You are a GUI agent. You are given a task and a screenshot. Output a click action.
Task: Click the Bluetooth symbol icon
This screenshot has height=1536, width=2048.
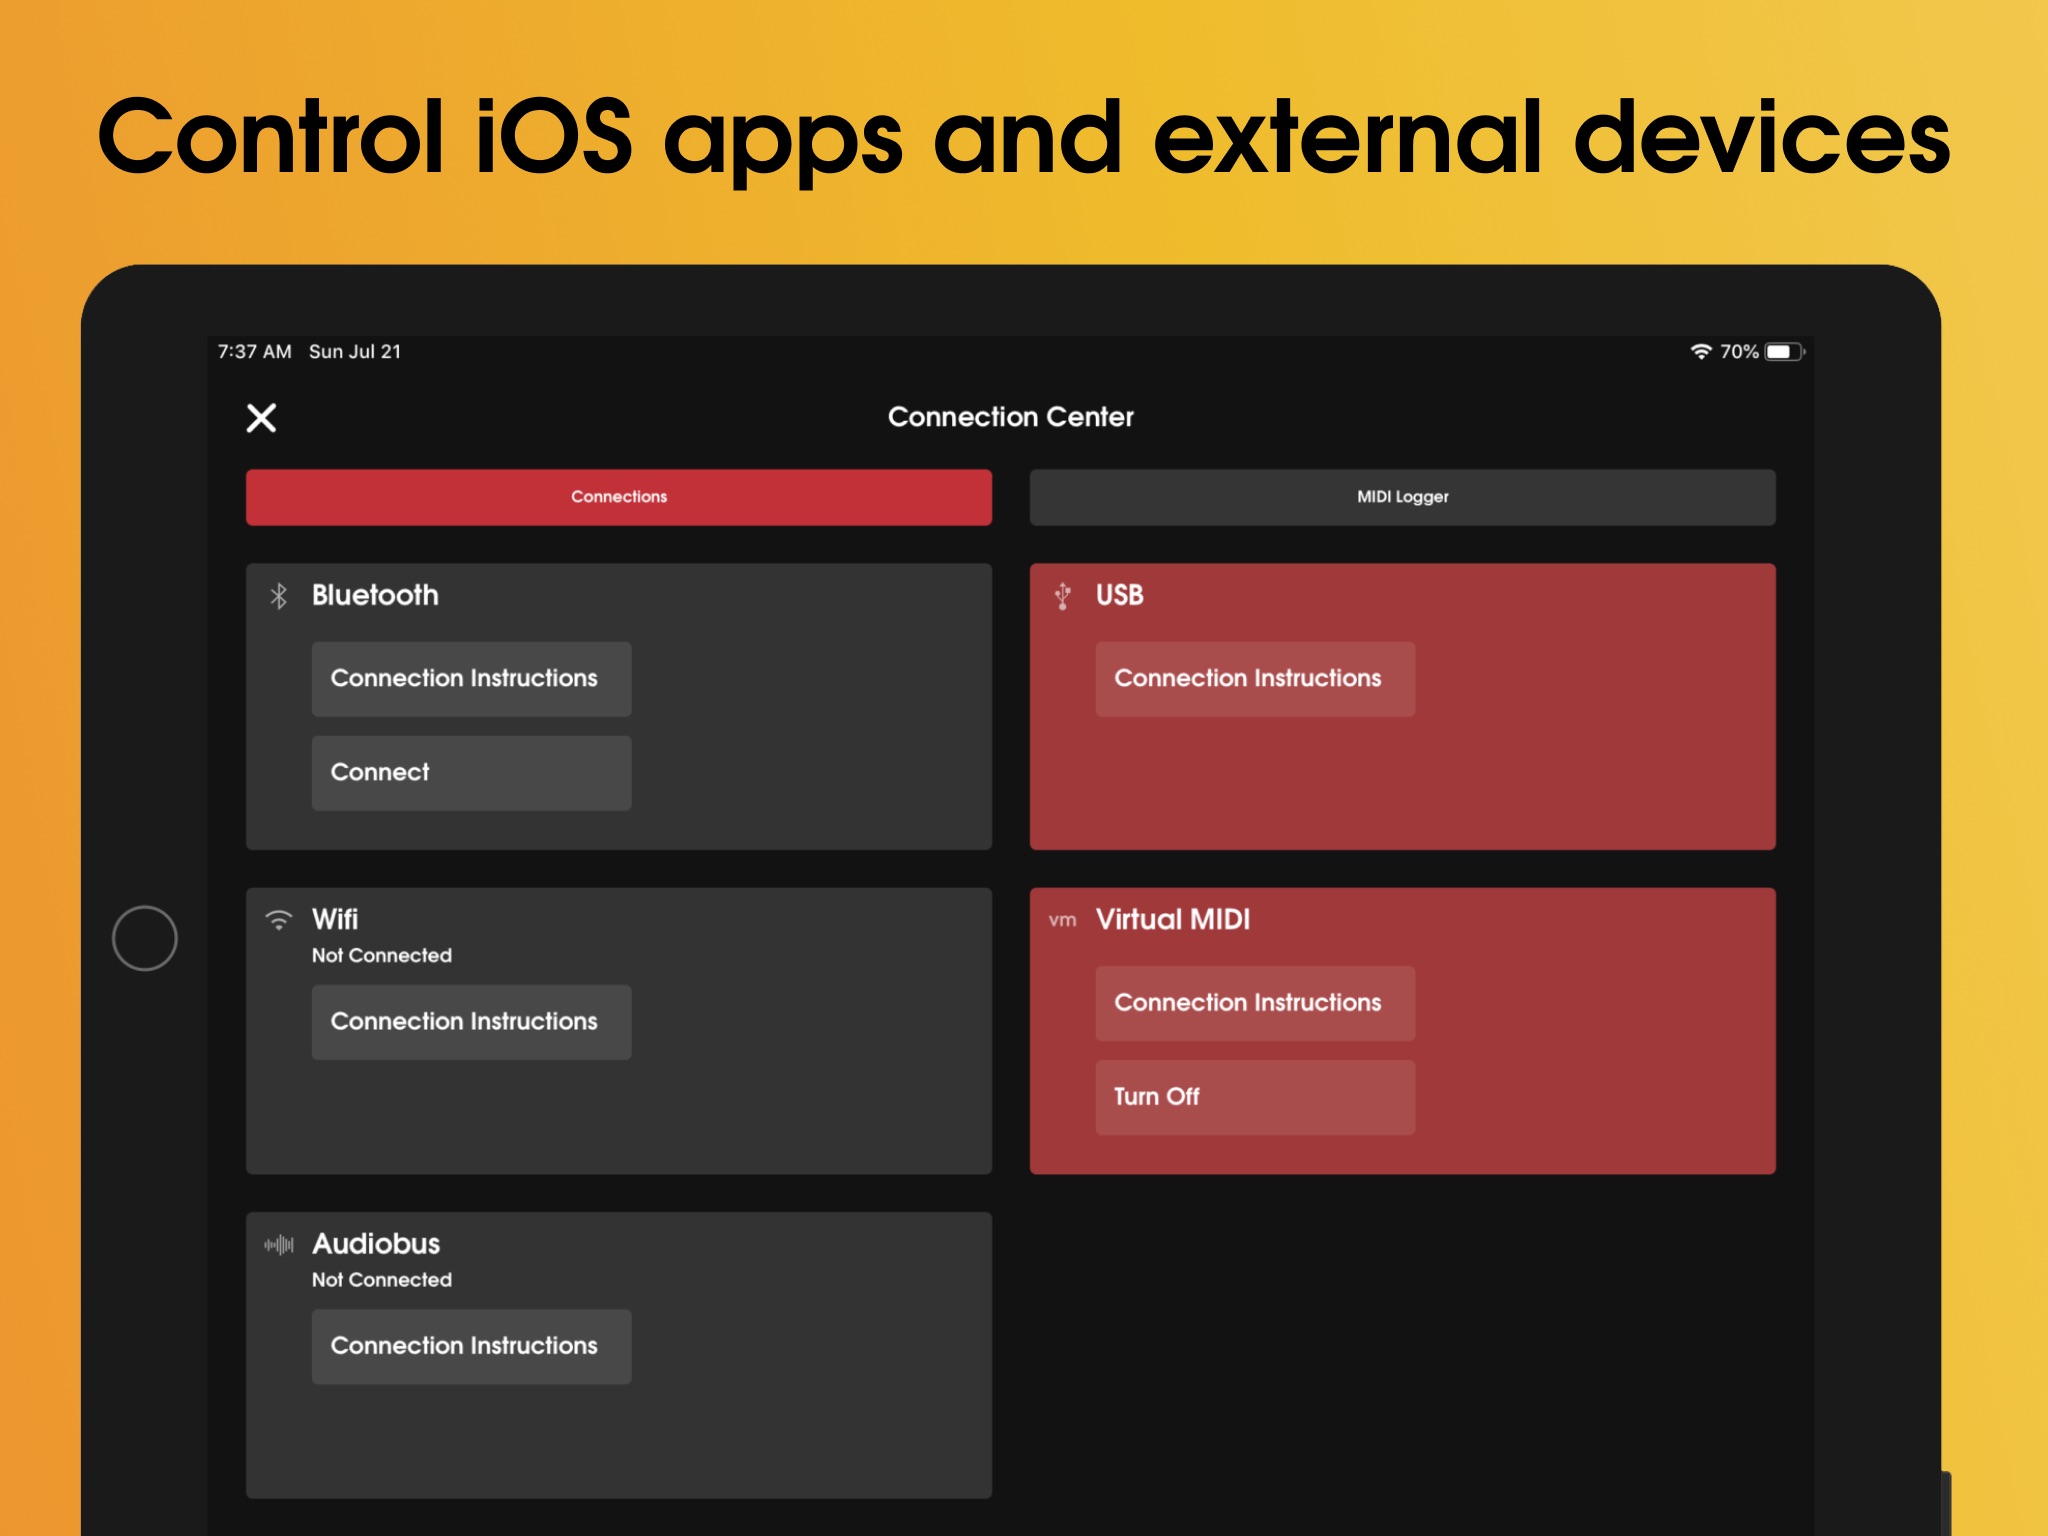click(x=279, y=596)
